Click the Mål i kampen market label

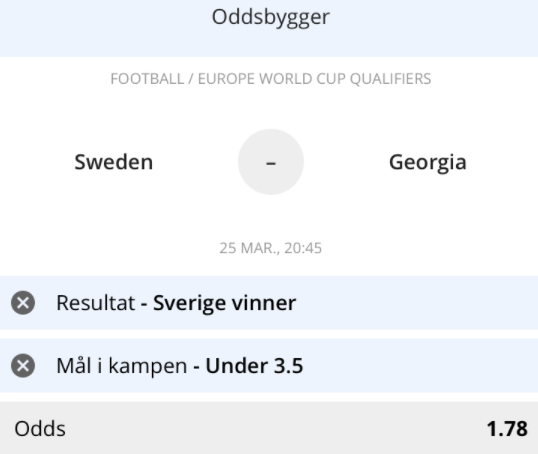(122, 366)
